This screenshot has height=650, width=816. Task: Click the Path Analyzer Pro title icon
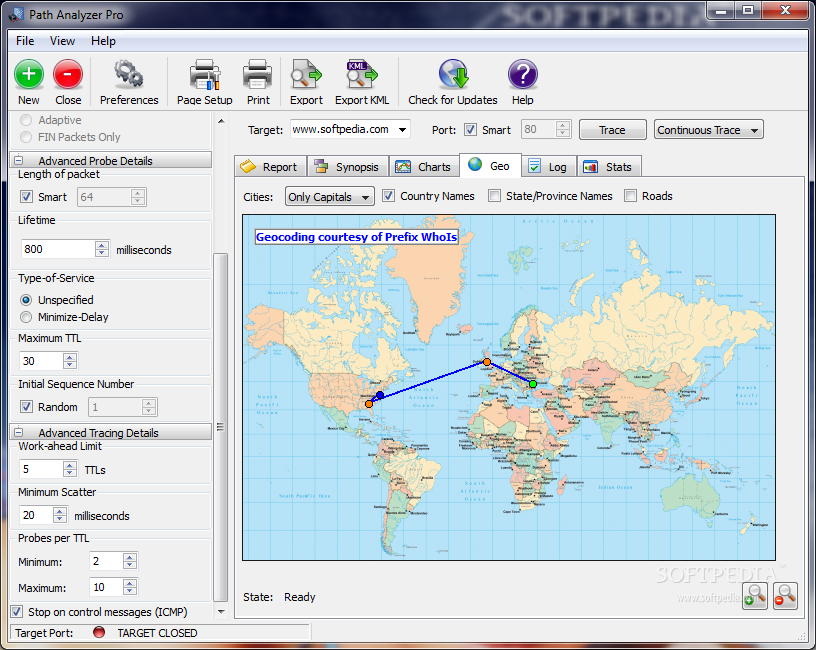[x=16, y=15]
